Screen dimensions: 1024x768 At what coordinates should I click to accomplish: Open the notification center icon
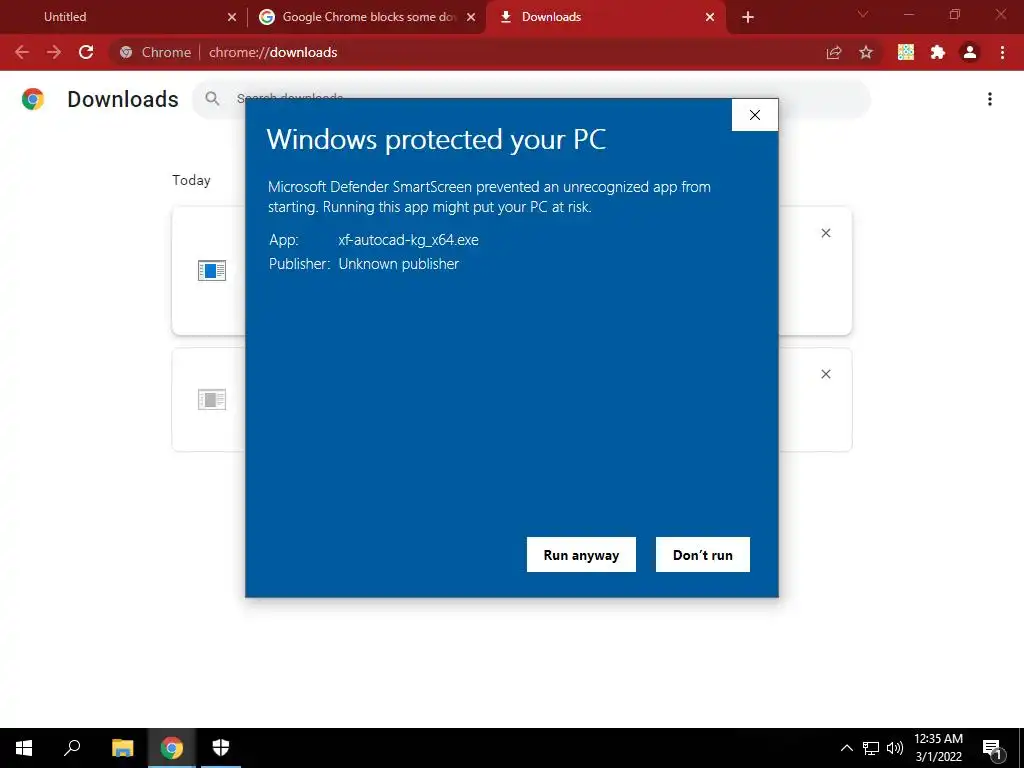992,748
